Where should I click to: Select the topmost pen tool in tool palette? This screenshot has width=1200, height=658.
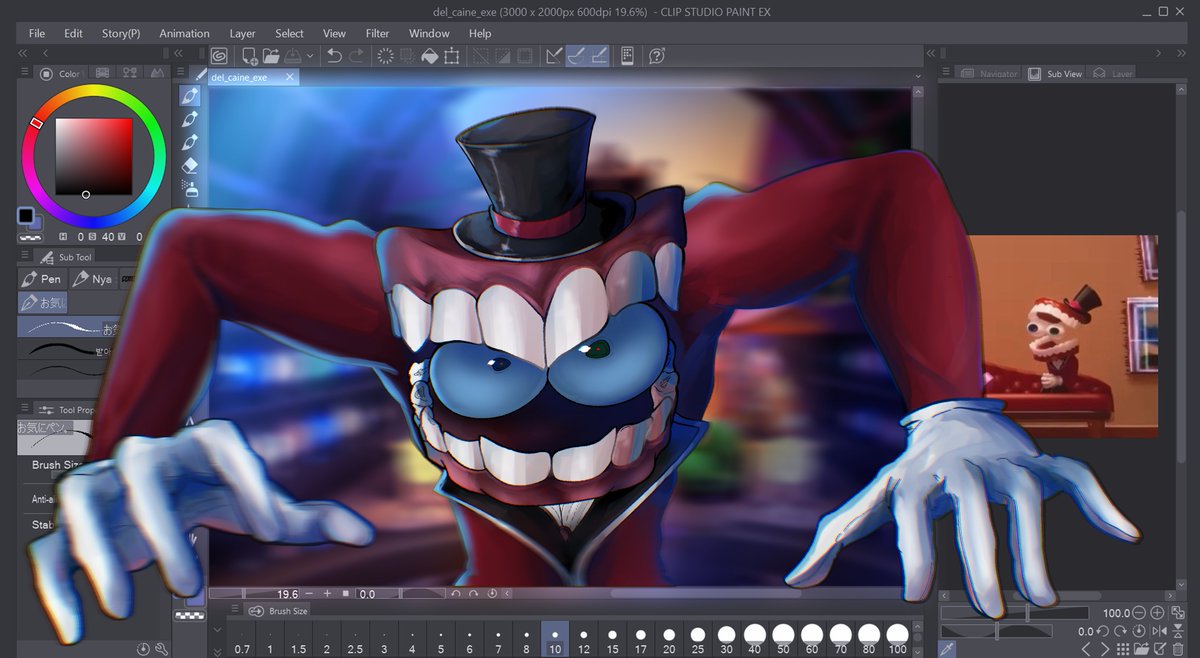191,96
